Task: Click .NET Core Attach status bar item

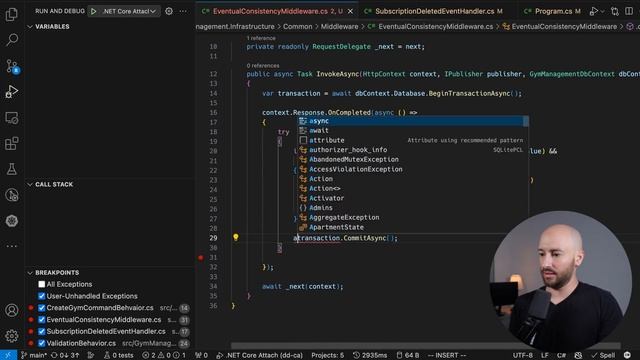Action: click(x=260, y=355)
